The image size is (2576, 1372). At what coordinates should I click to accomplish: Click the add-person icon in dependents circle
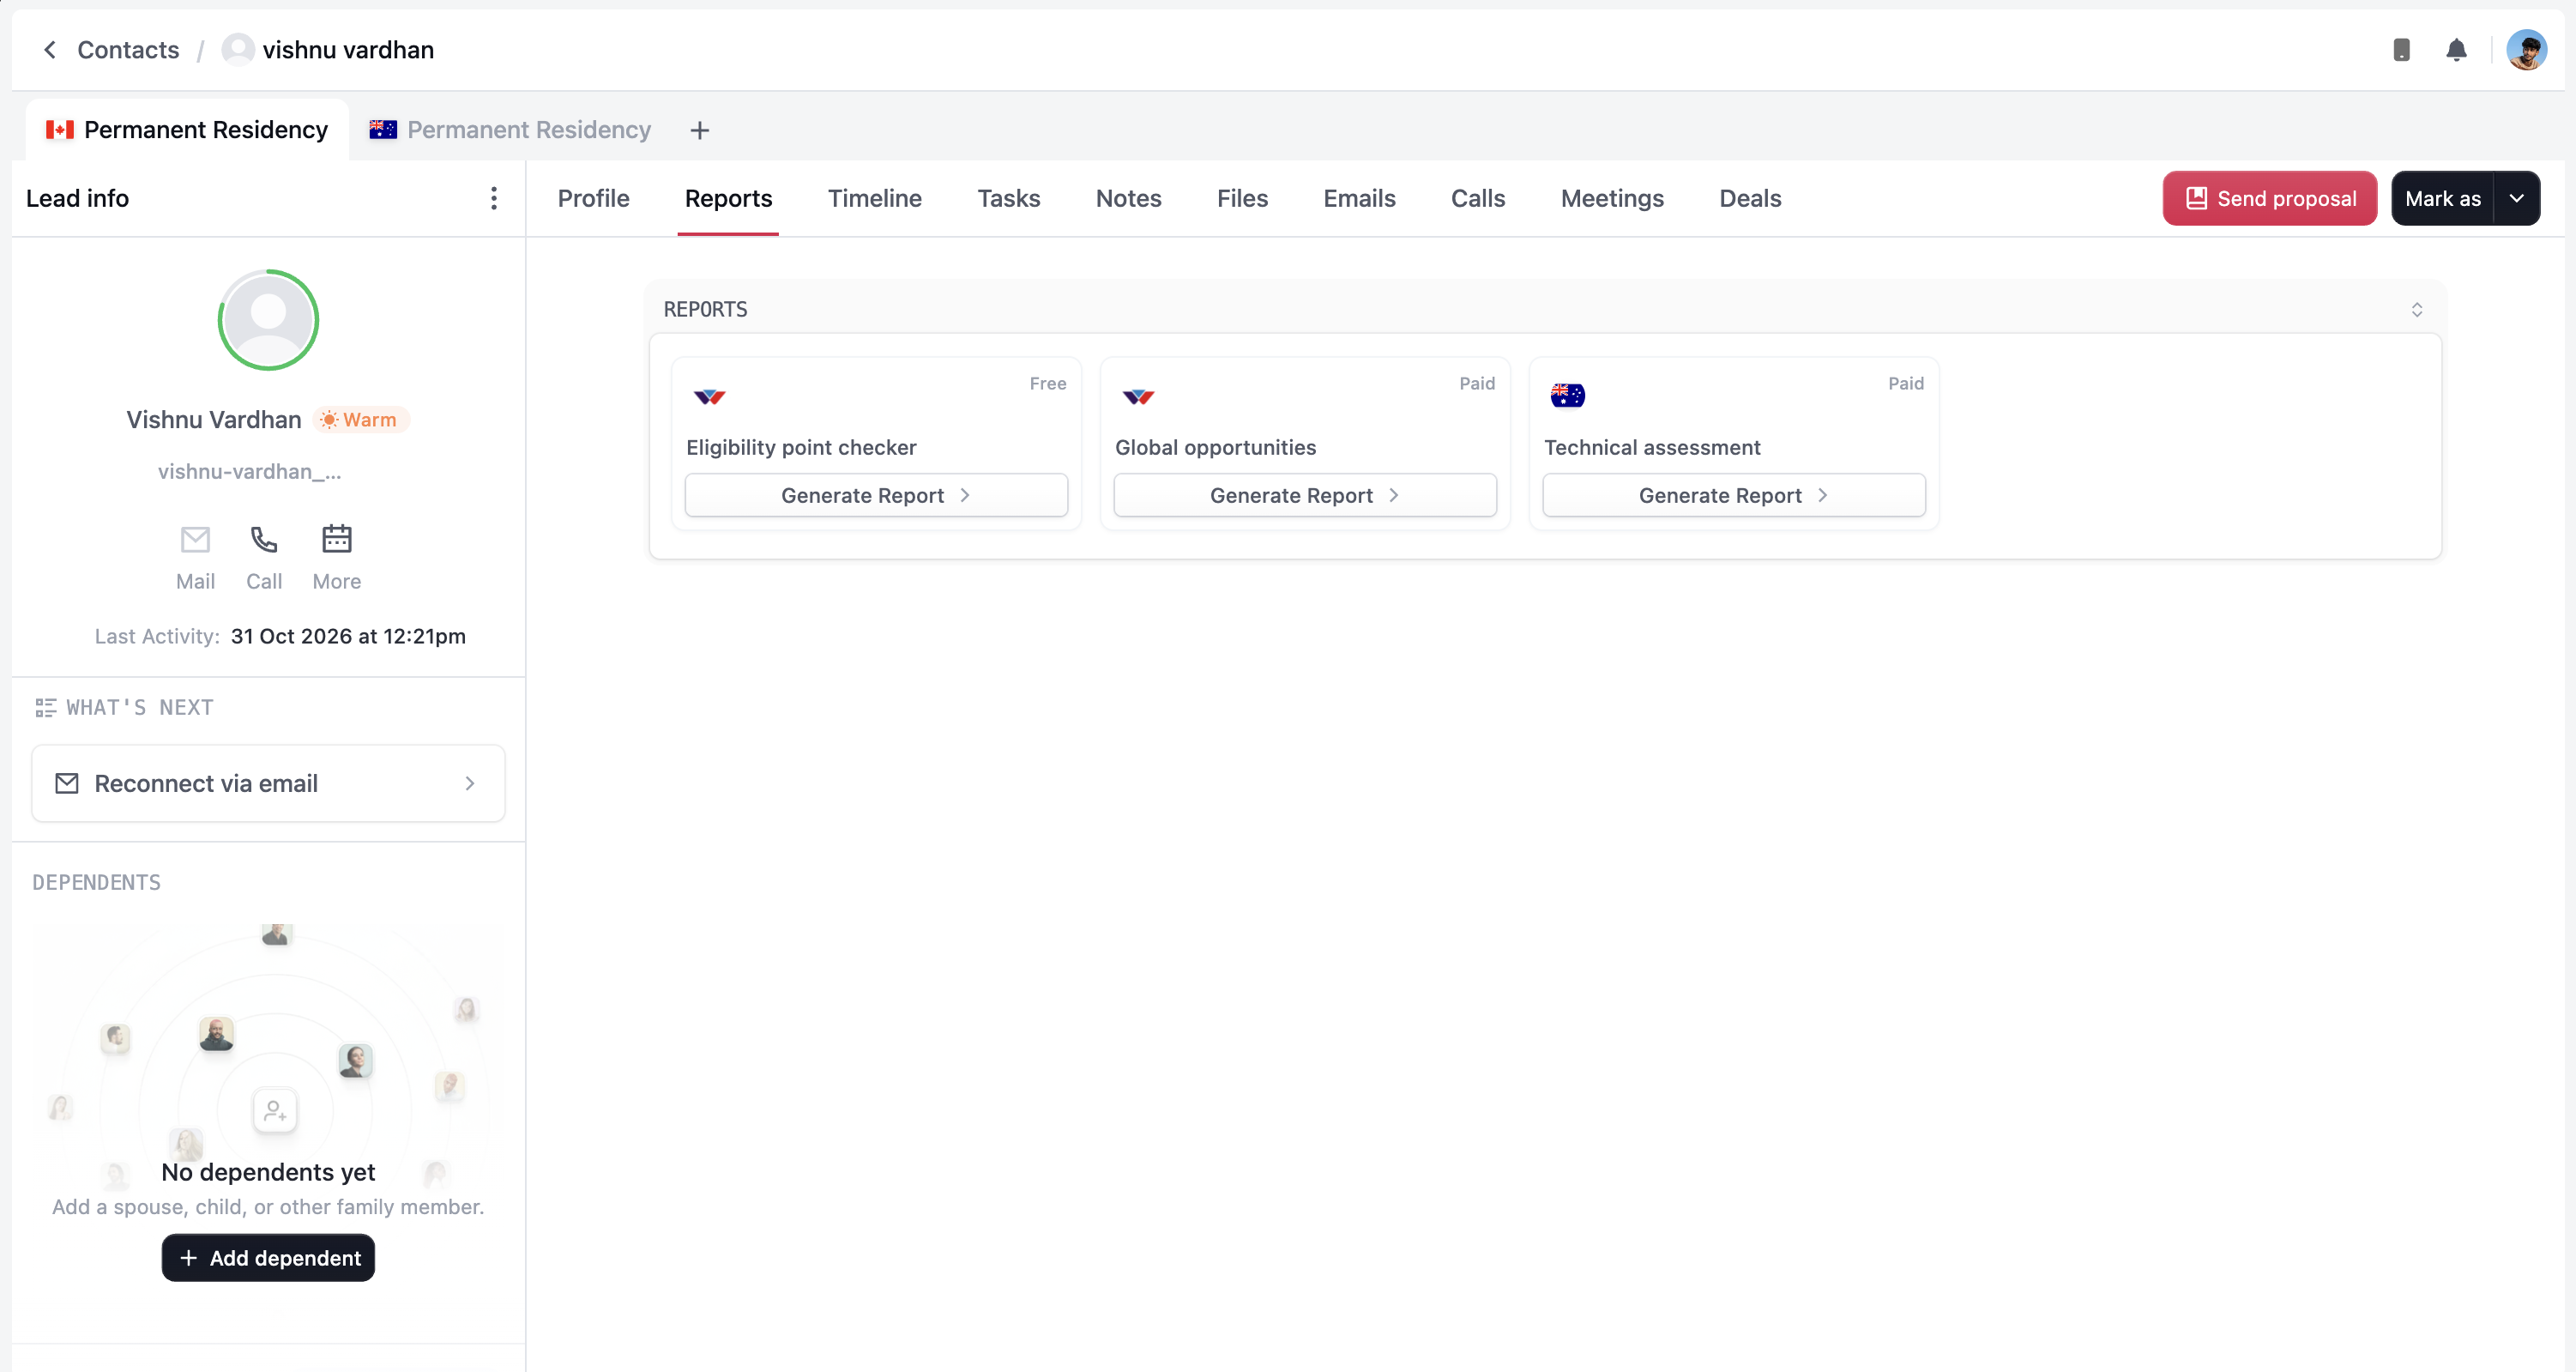[275, 1110]
